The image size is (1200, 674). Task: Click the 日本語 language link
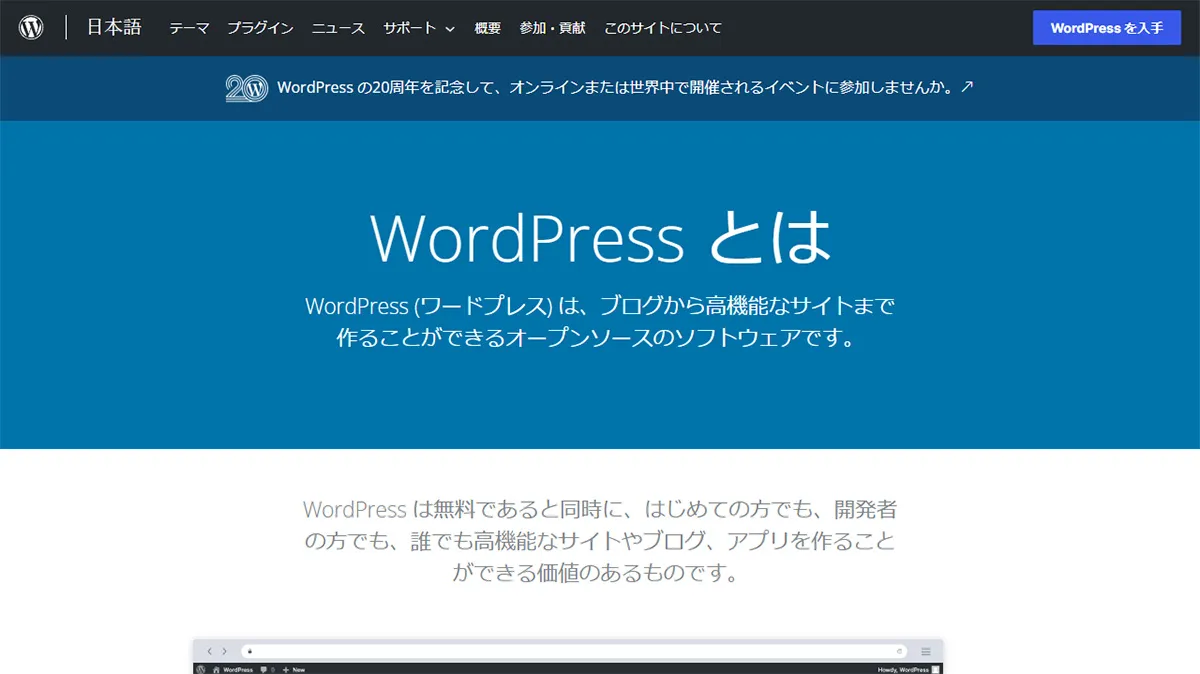tap(113, 27)
